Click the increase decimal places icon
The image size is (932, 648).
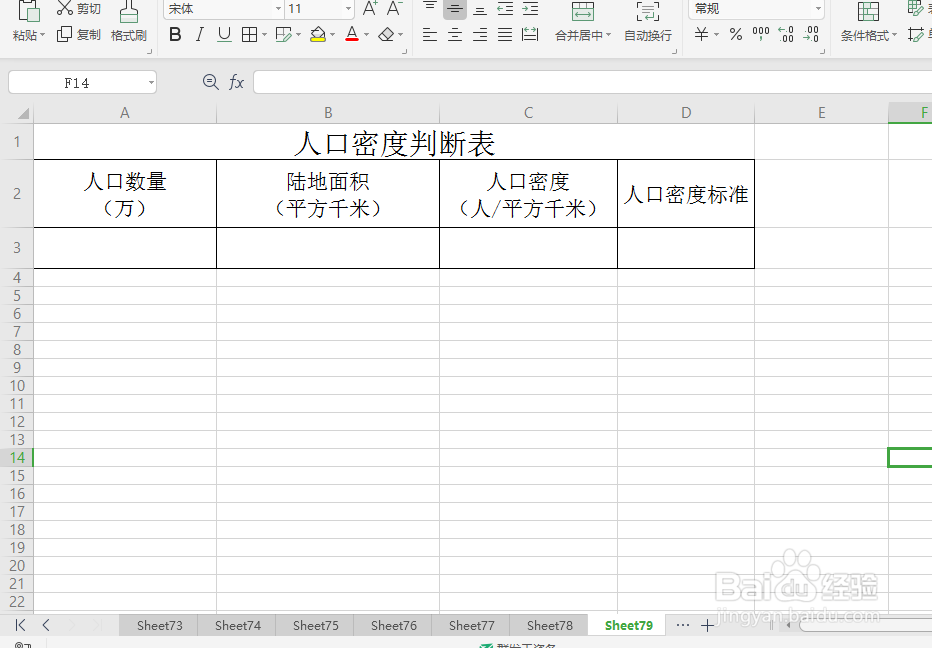[x=786, y=34]
